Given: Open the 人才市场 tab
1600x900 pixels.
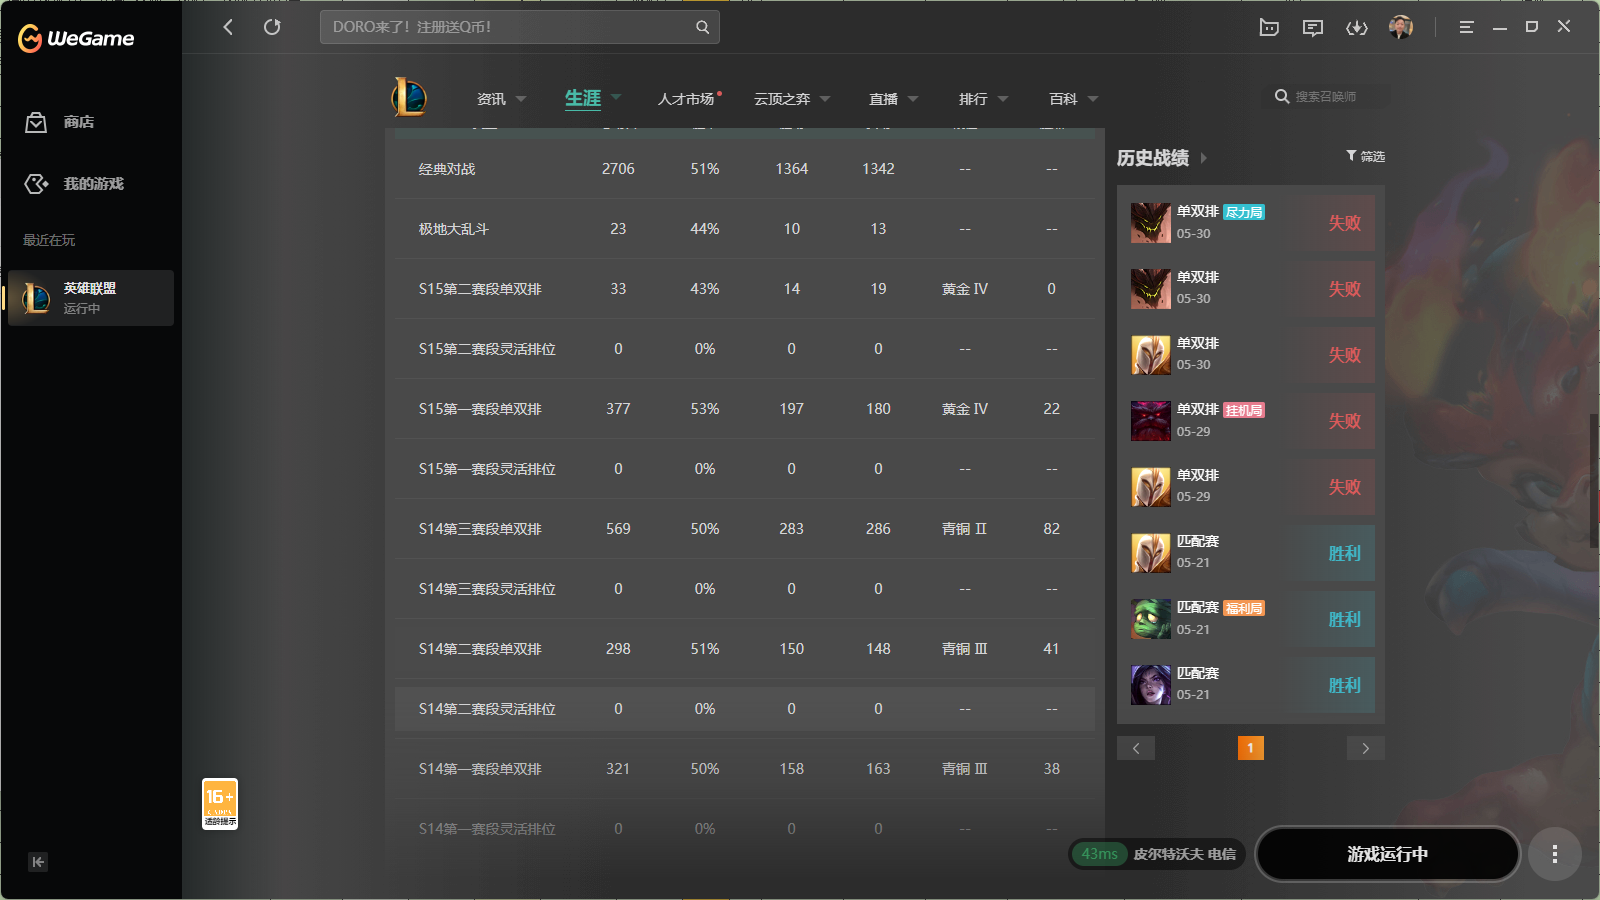Looking at the screenshot, I should (x=688, y=99).
